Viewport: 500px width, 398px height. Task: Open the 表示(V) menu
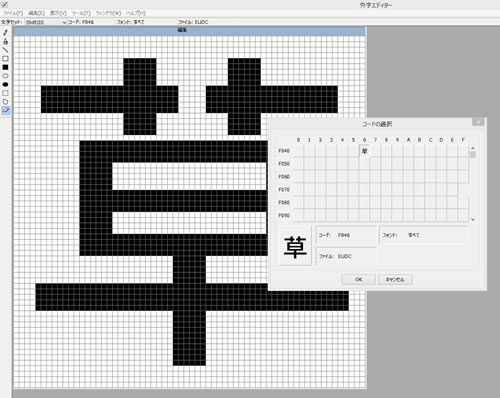[x=58, y=13]
